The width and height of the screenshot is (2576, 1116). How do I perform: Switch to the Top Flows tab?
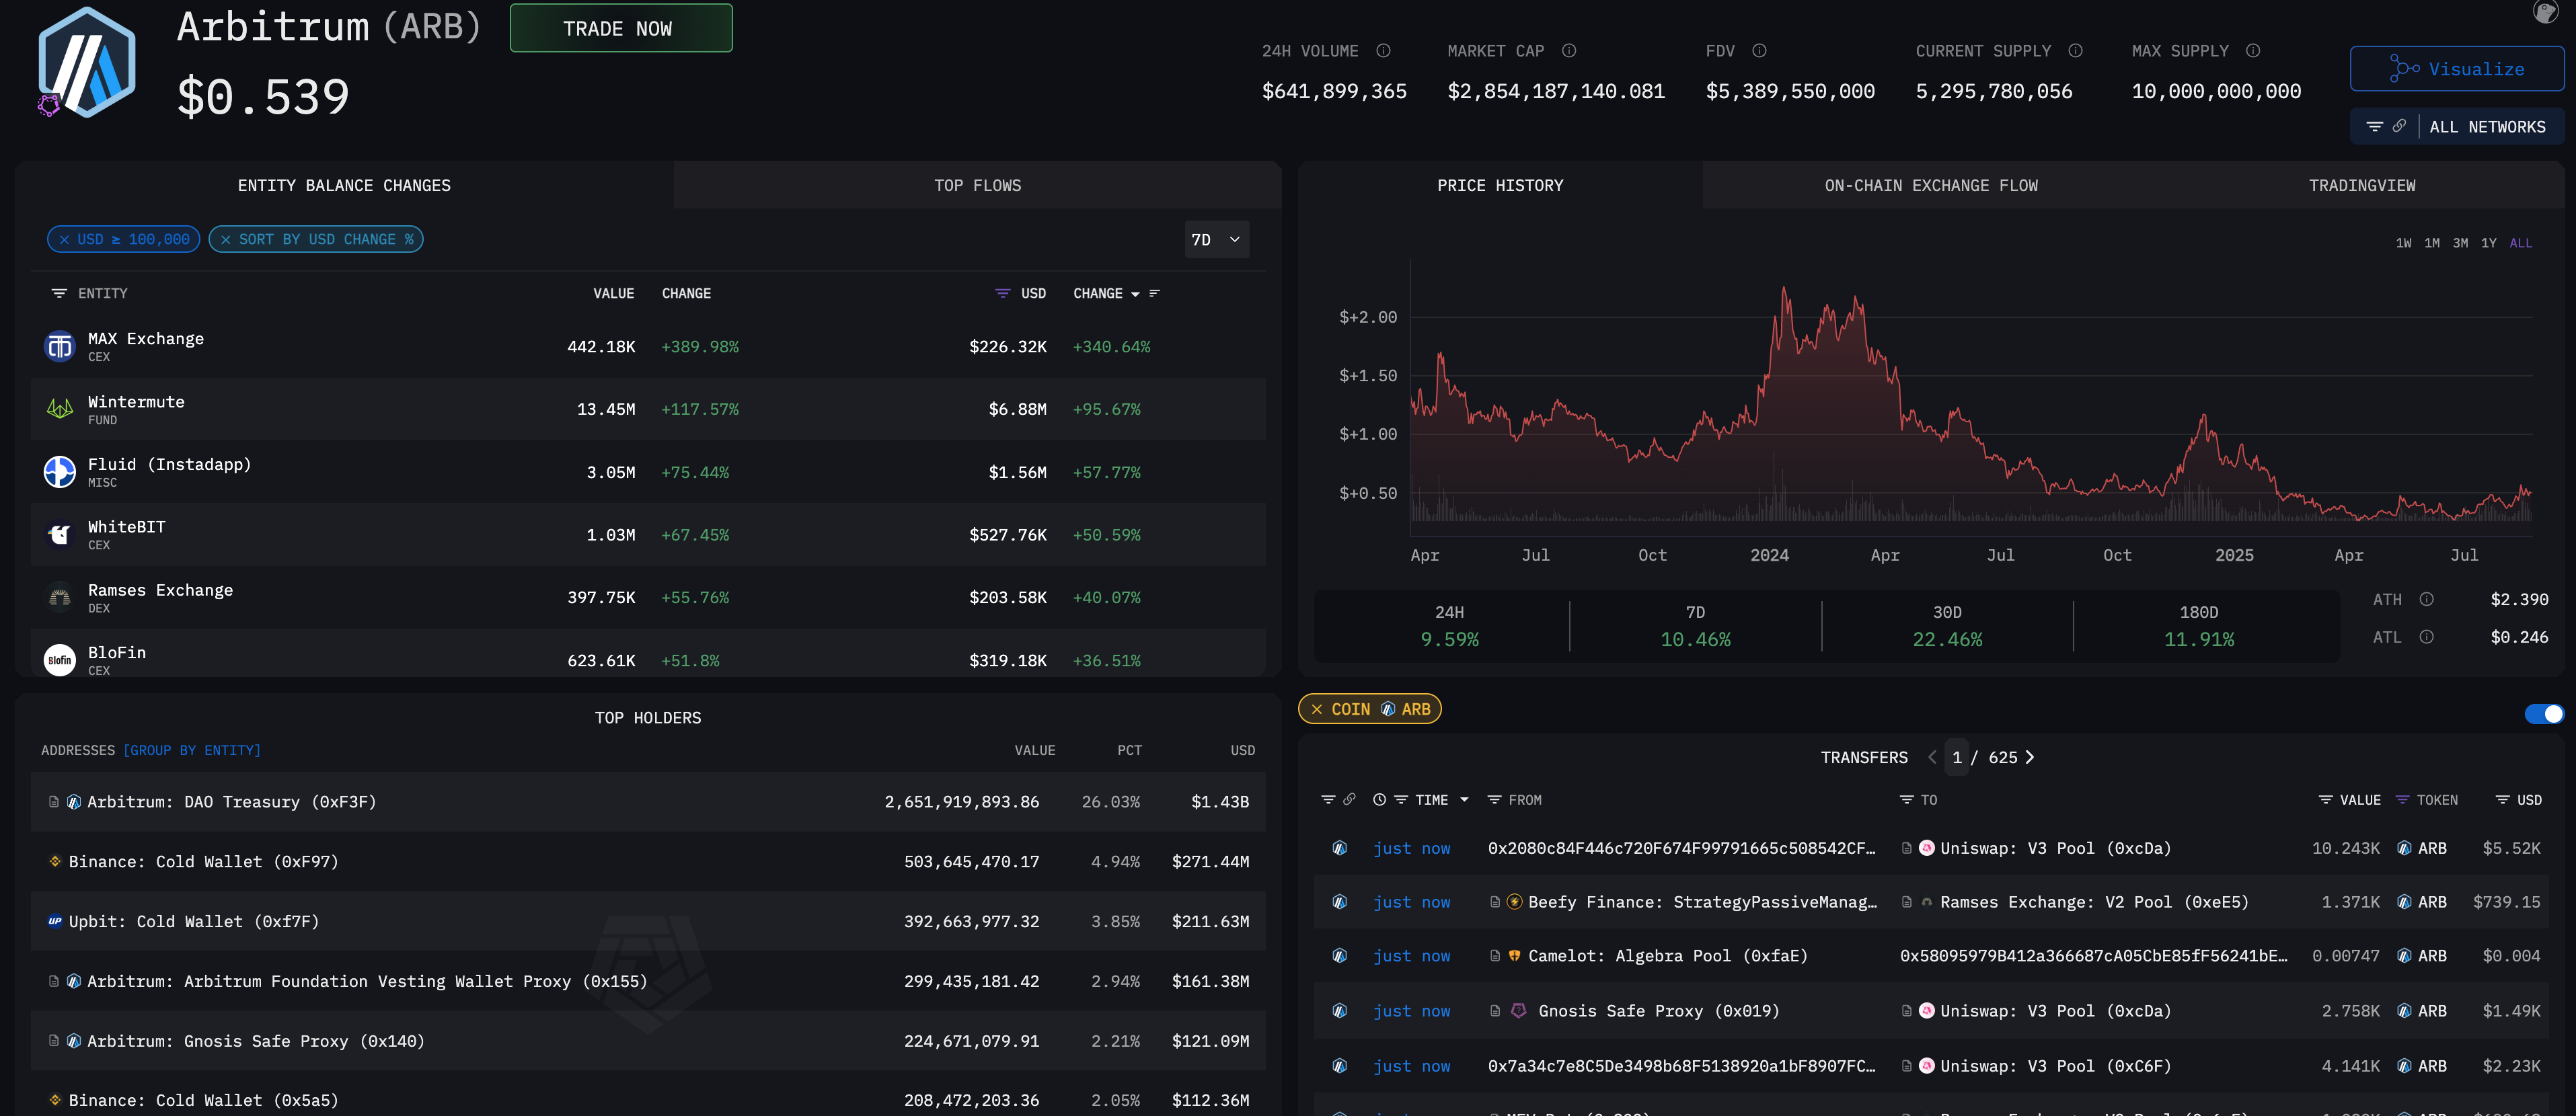tap(977, 185)
